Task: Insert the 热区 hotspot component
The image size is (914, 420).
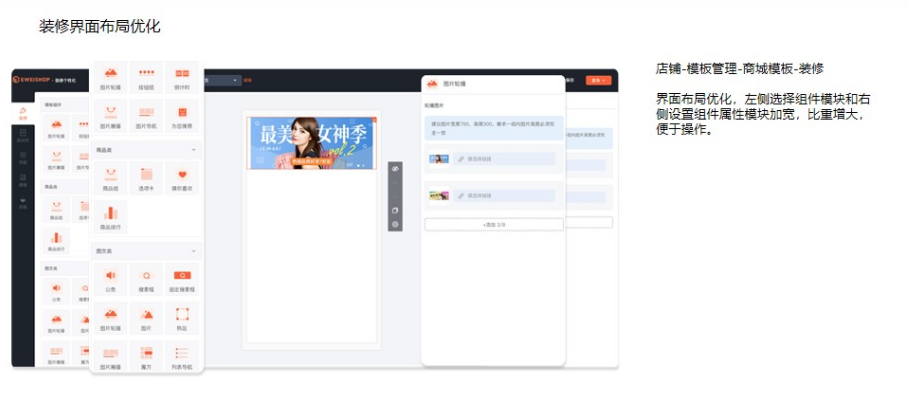Action: [182, 319]
